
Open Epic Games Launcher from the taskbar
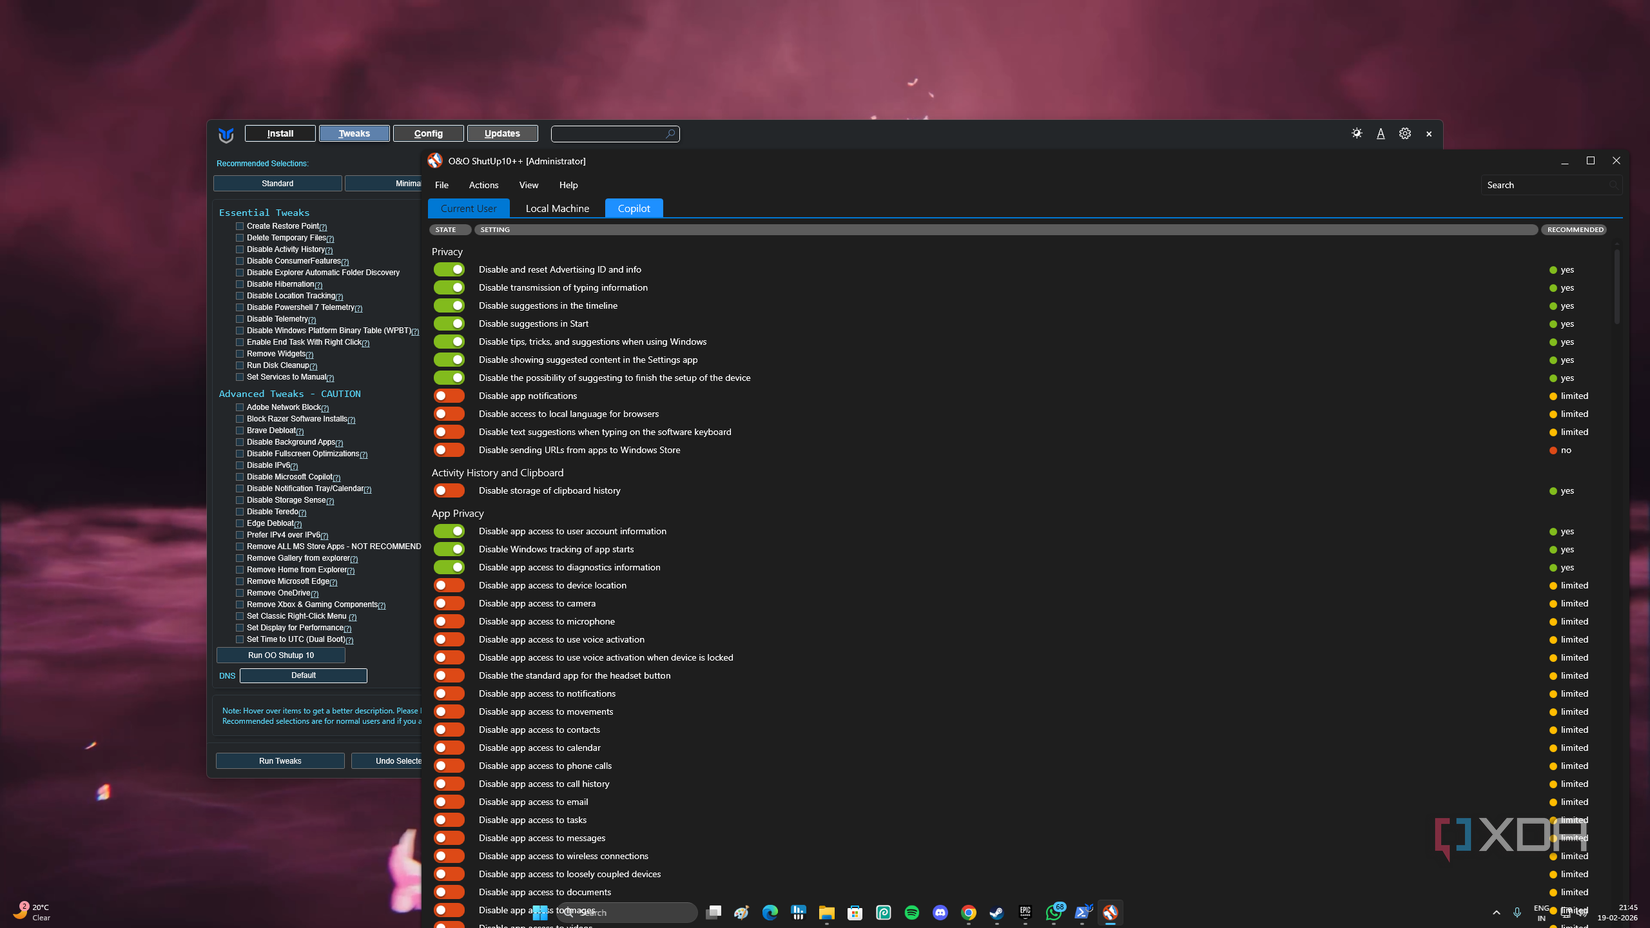1025,912
